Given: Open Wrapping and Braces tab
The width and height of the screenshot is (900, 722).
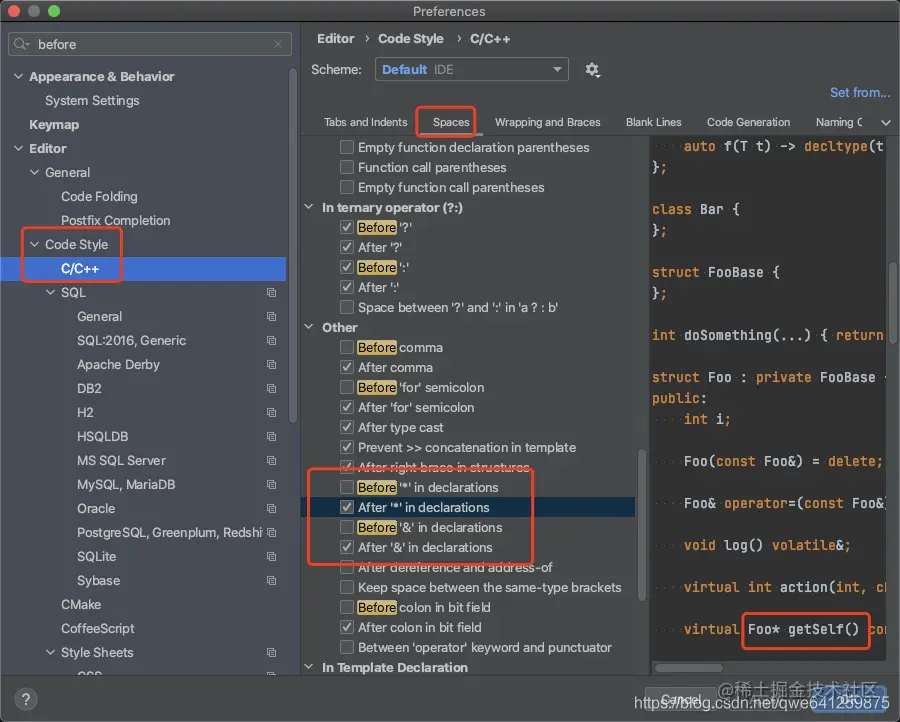Looking at the screenshot, I should pyautogui.click(x=548, y=122).
